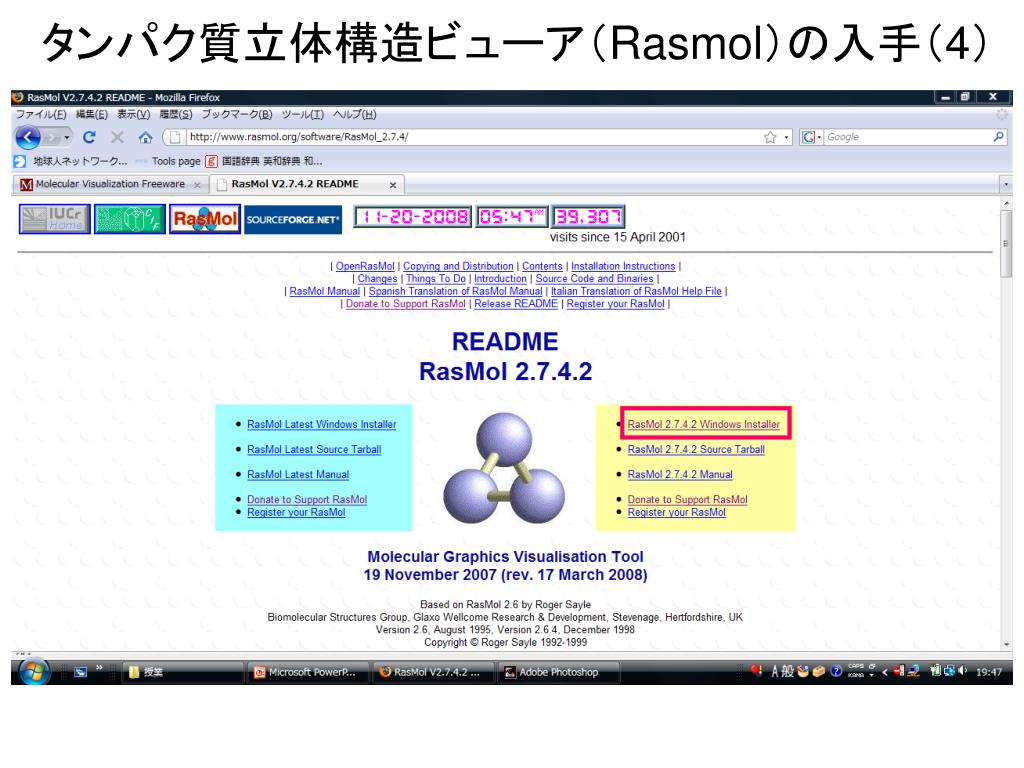
Task: Open the Contents link
Action: [542, 266]
